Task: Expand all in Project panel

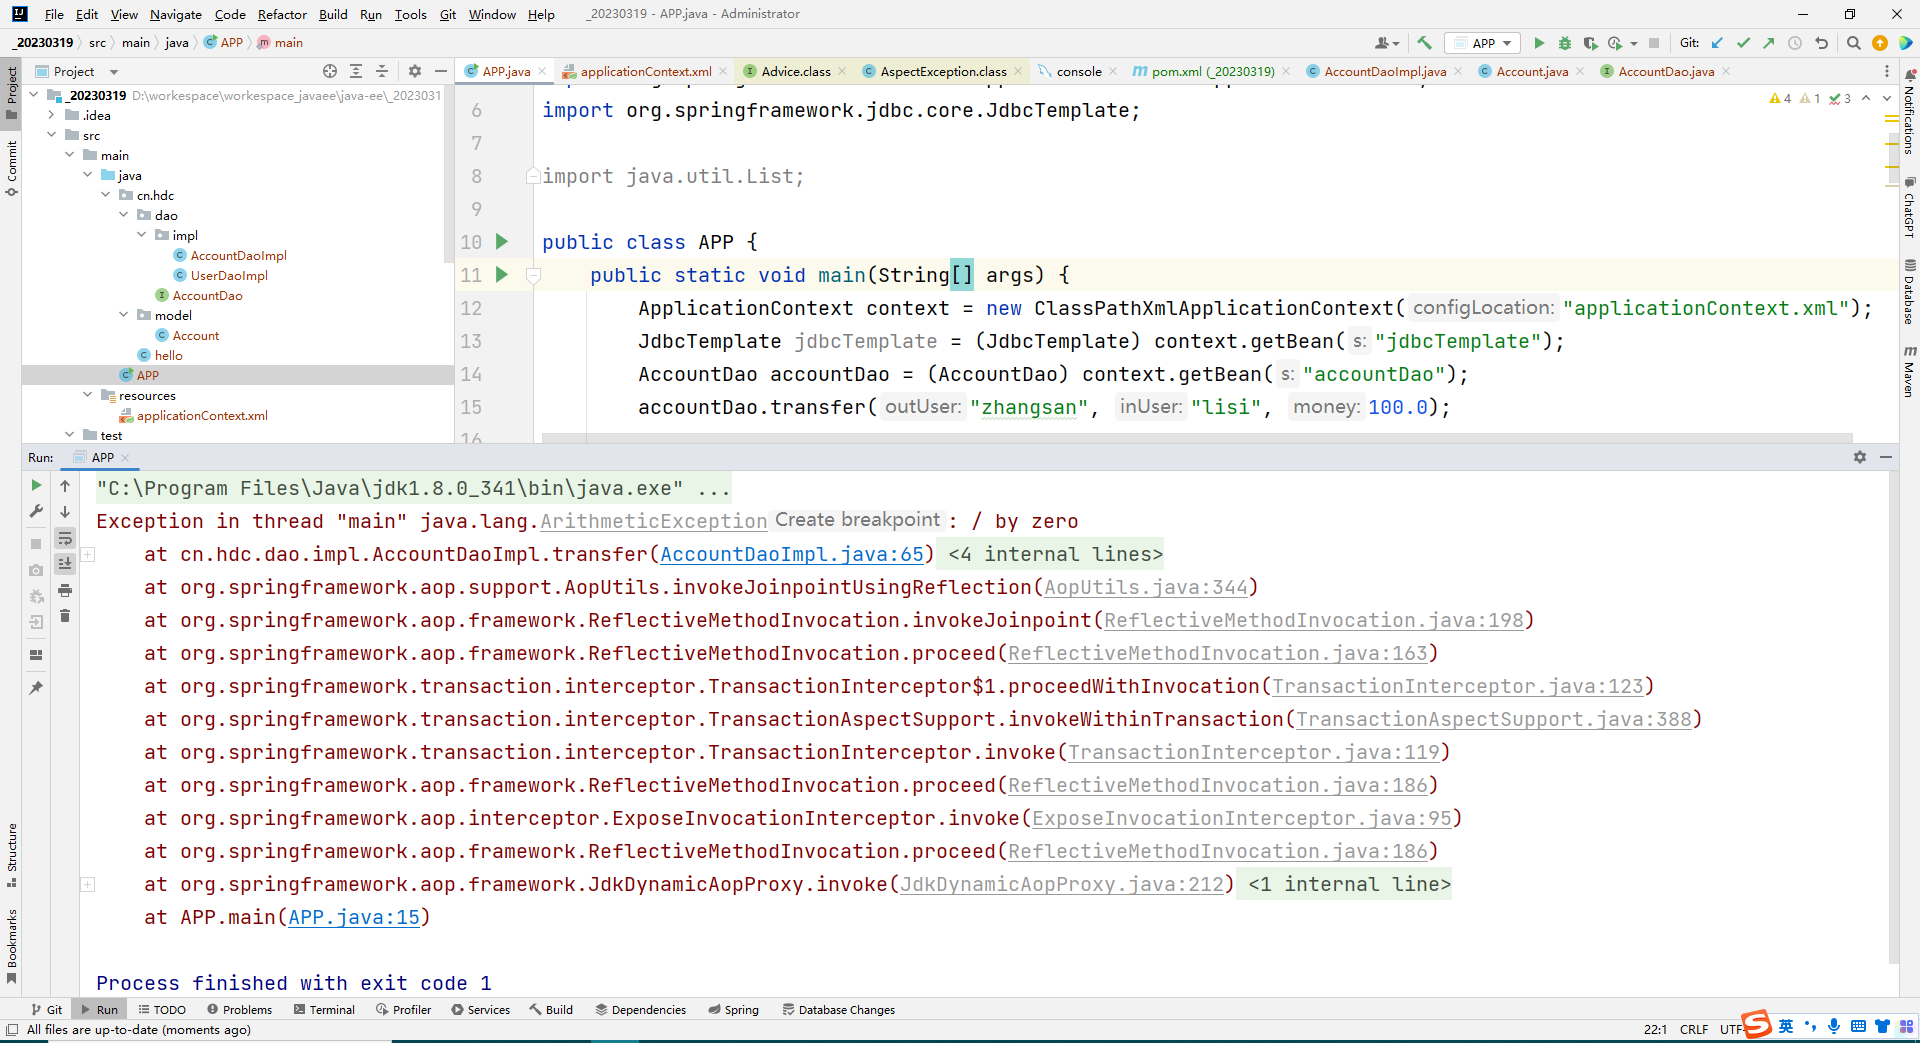Action: click(356, 71)
